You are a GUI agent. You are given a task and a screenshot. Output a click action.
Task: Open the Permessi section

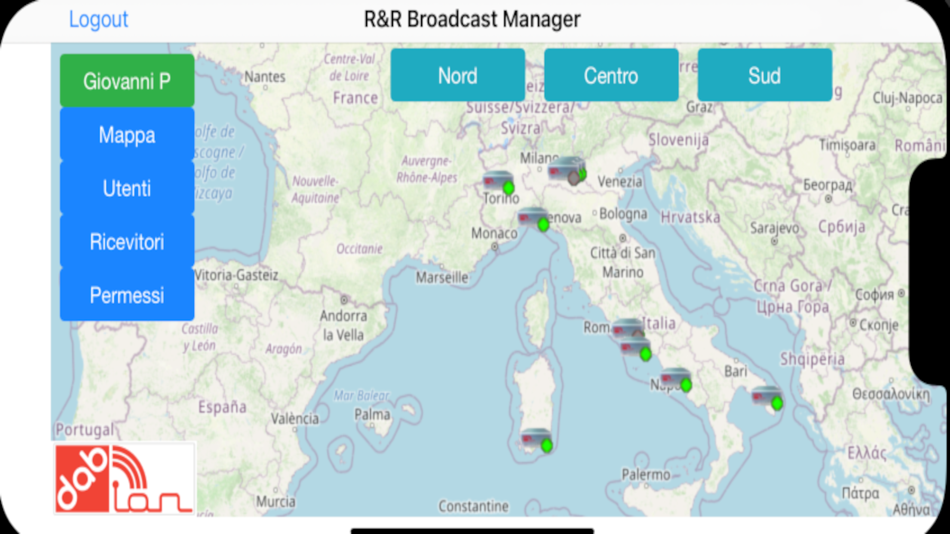click(x=127, y=295)
